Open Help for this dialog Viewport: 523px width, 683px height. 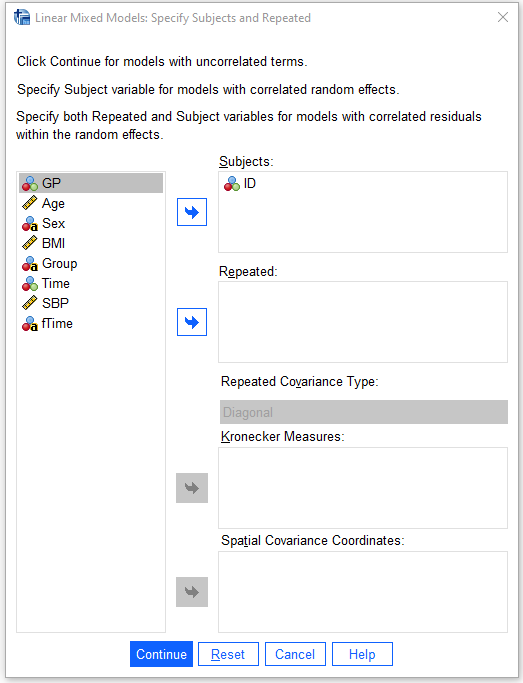[362, 654]
